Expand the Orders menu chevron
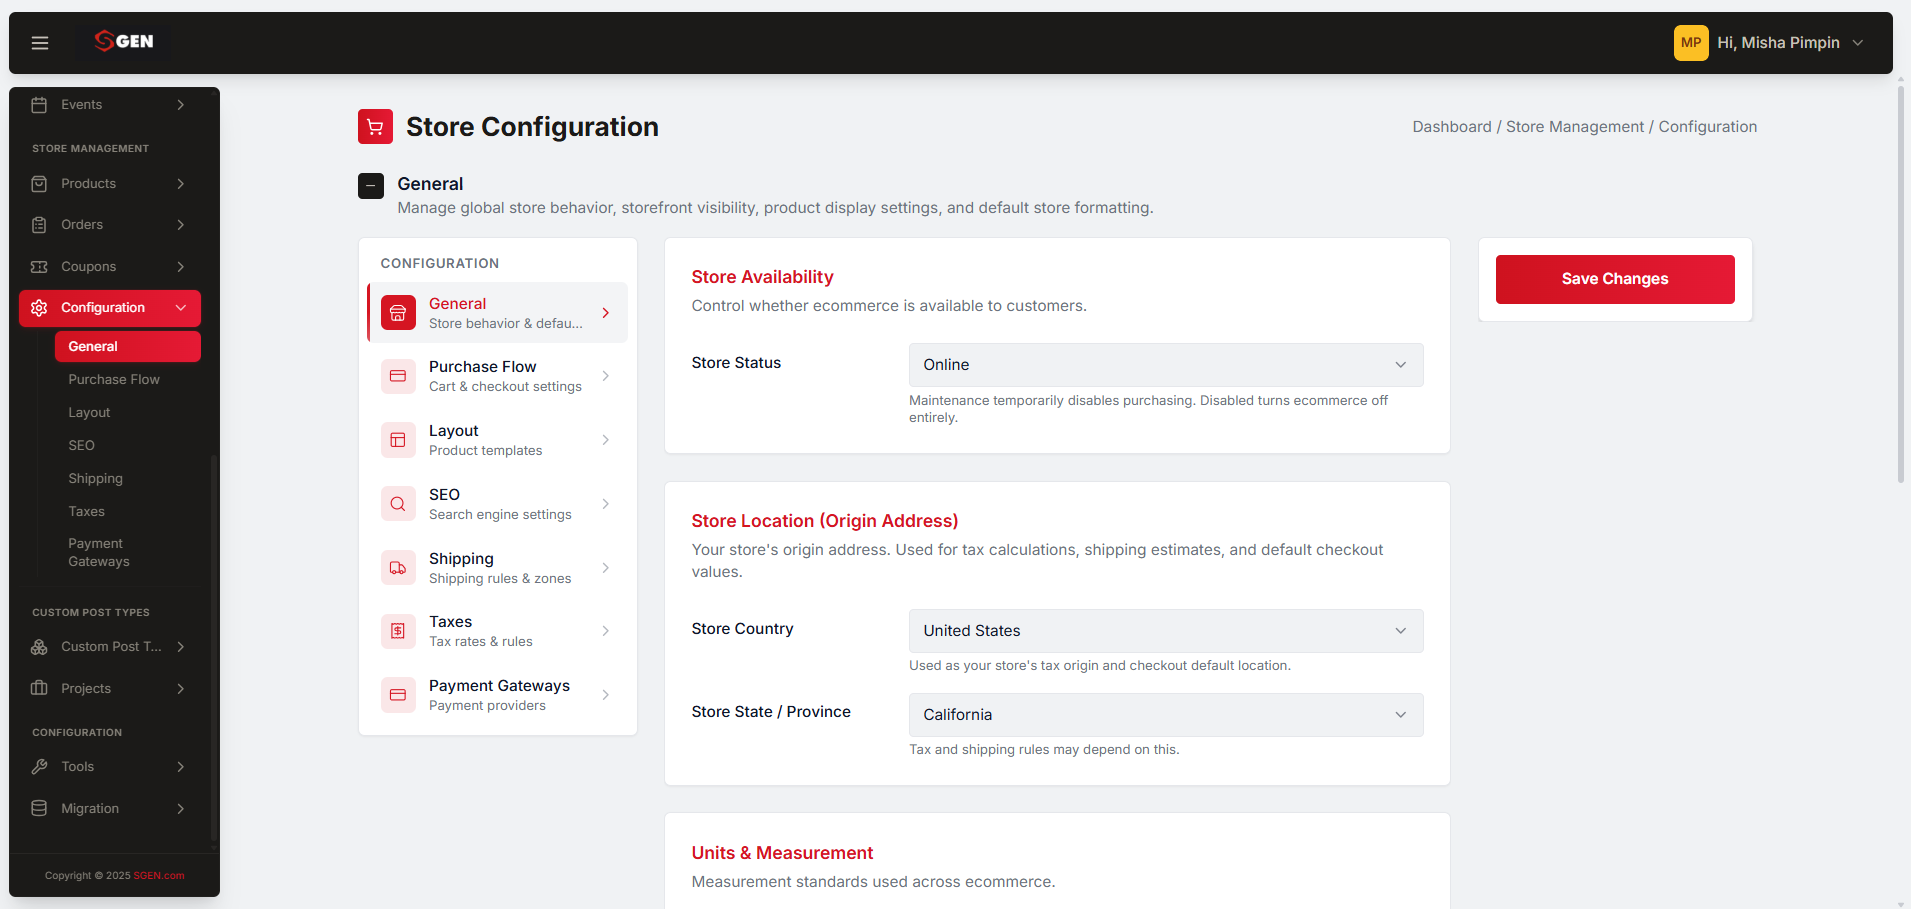Image resolution: width=1911 pixels, height=909 pixels. [181, 225]
